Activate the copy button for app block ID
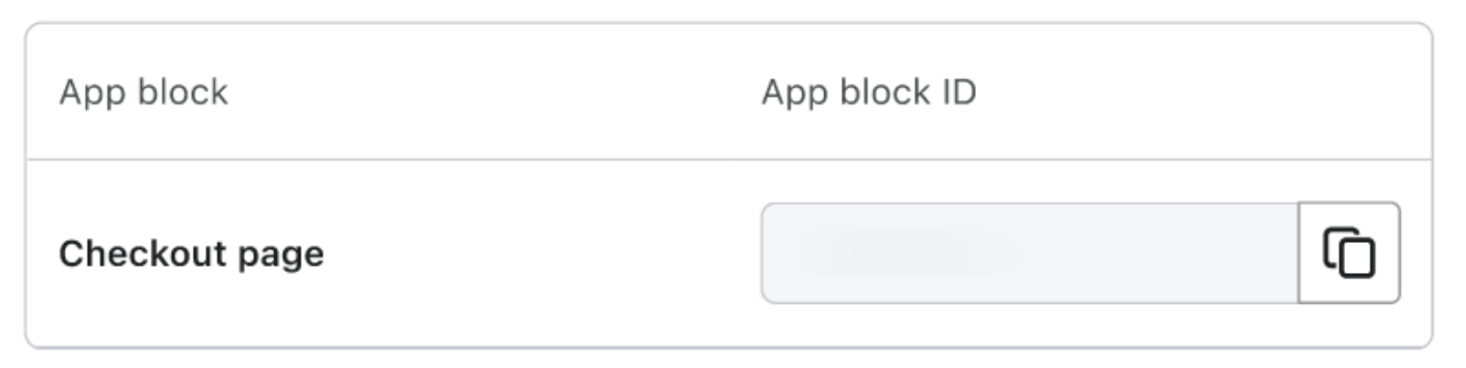Viewport: 1466px width, 368px height. click(1349, 253)
